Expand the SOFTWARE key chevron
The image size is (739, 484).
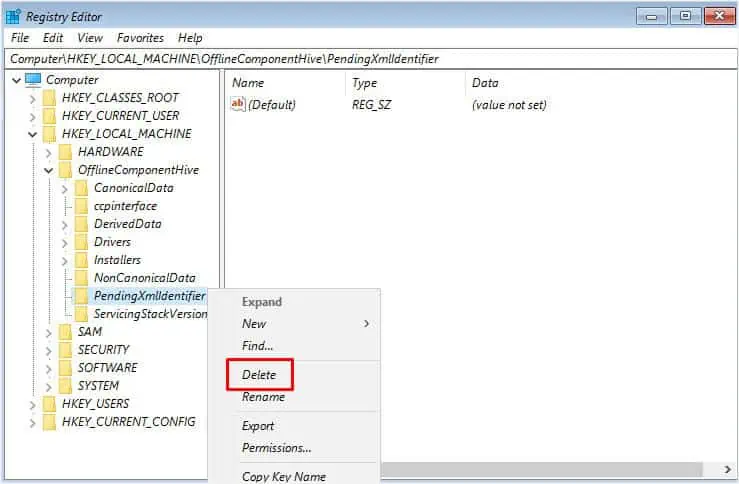(x=49, y=368)
